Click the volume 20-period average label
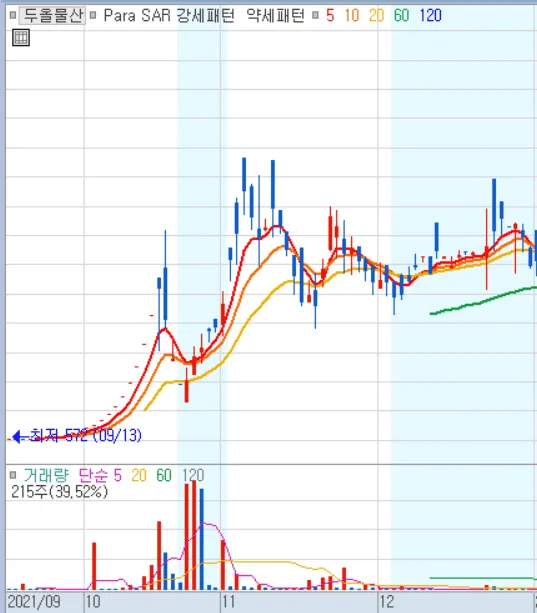This screenshot has width=537, height=613. click(x=139, y=475)
